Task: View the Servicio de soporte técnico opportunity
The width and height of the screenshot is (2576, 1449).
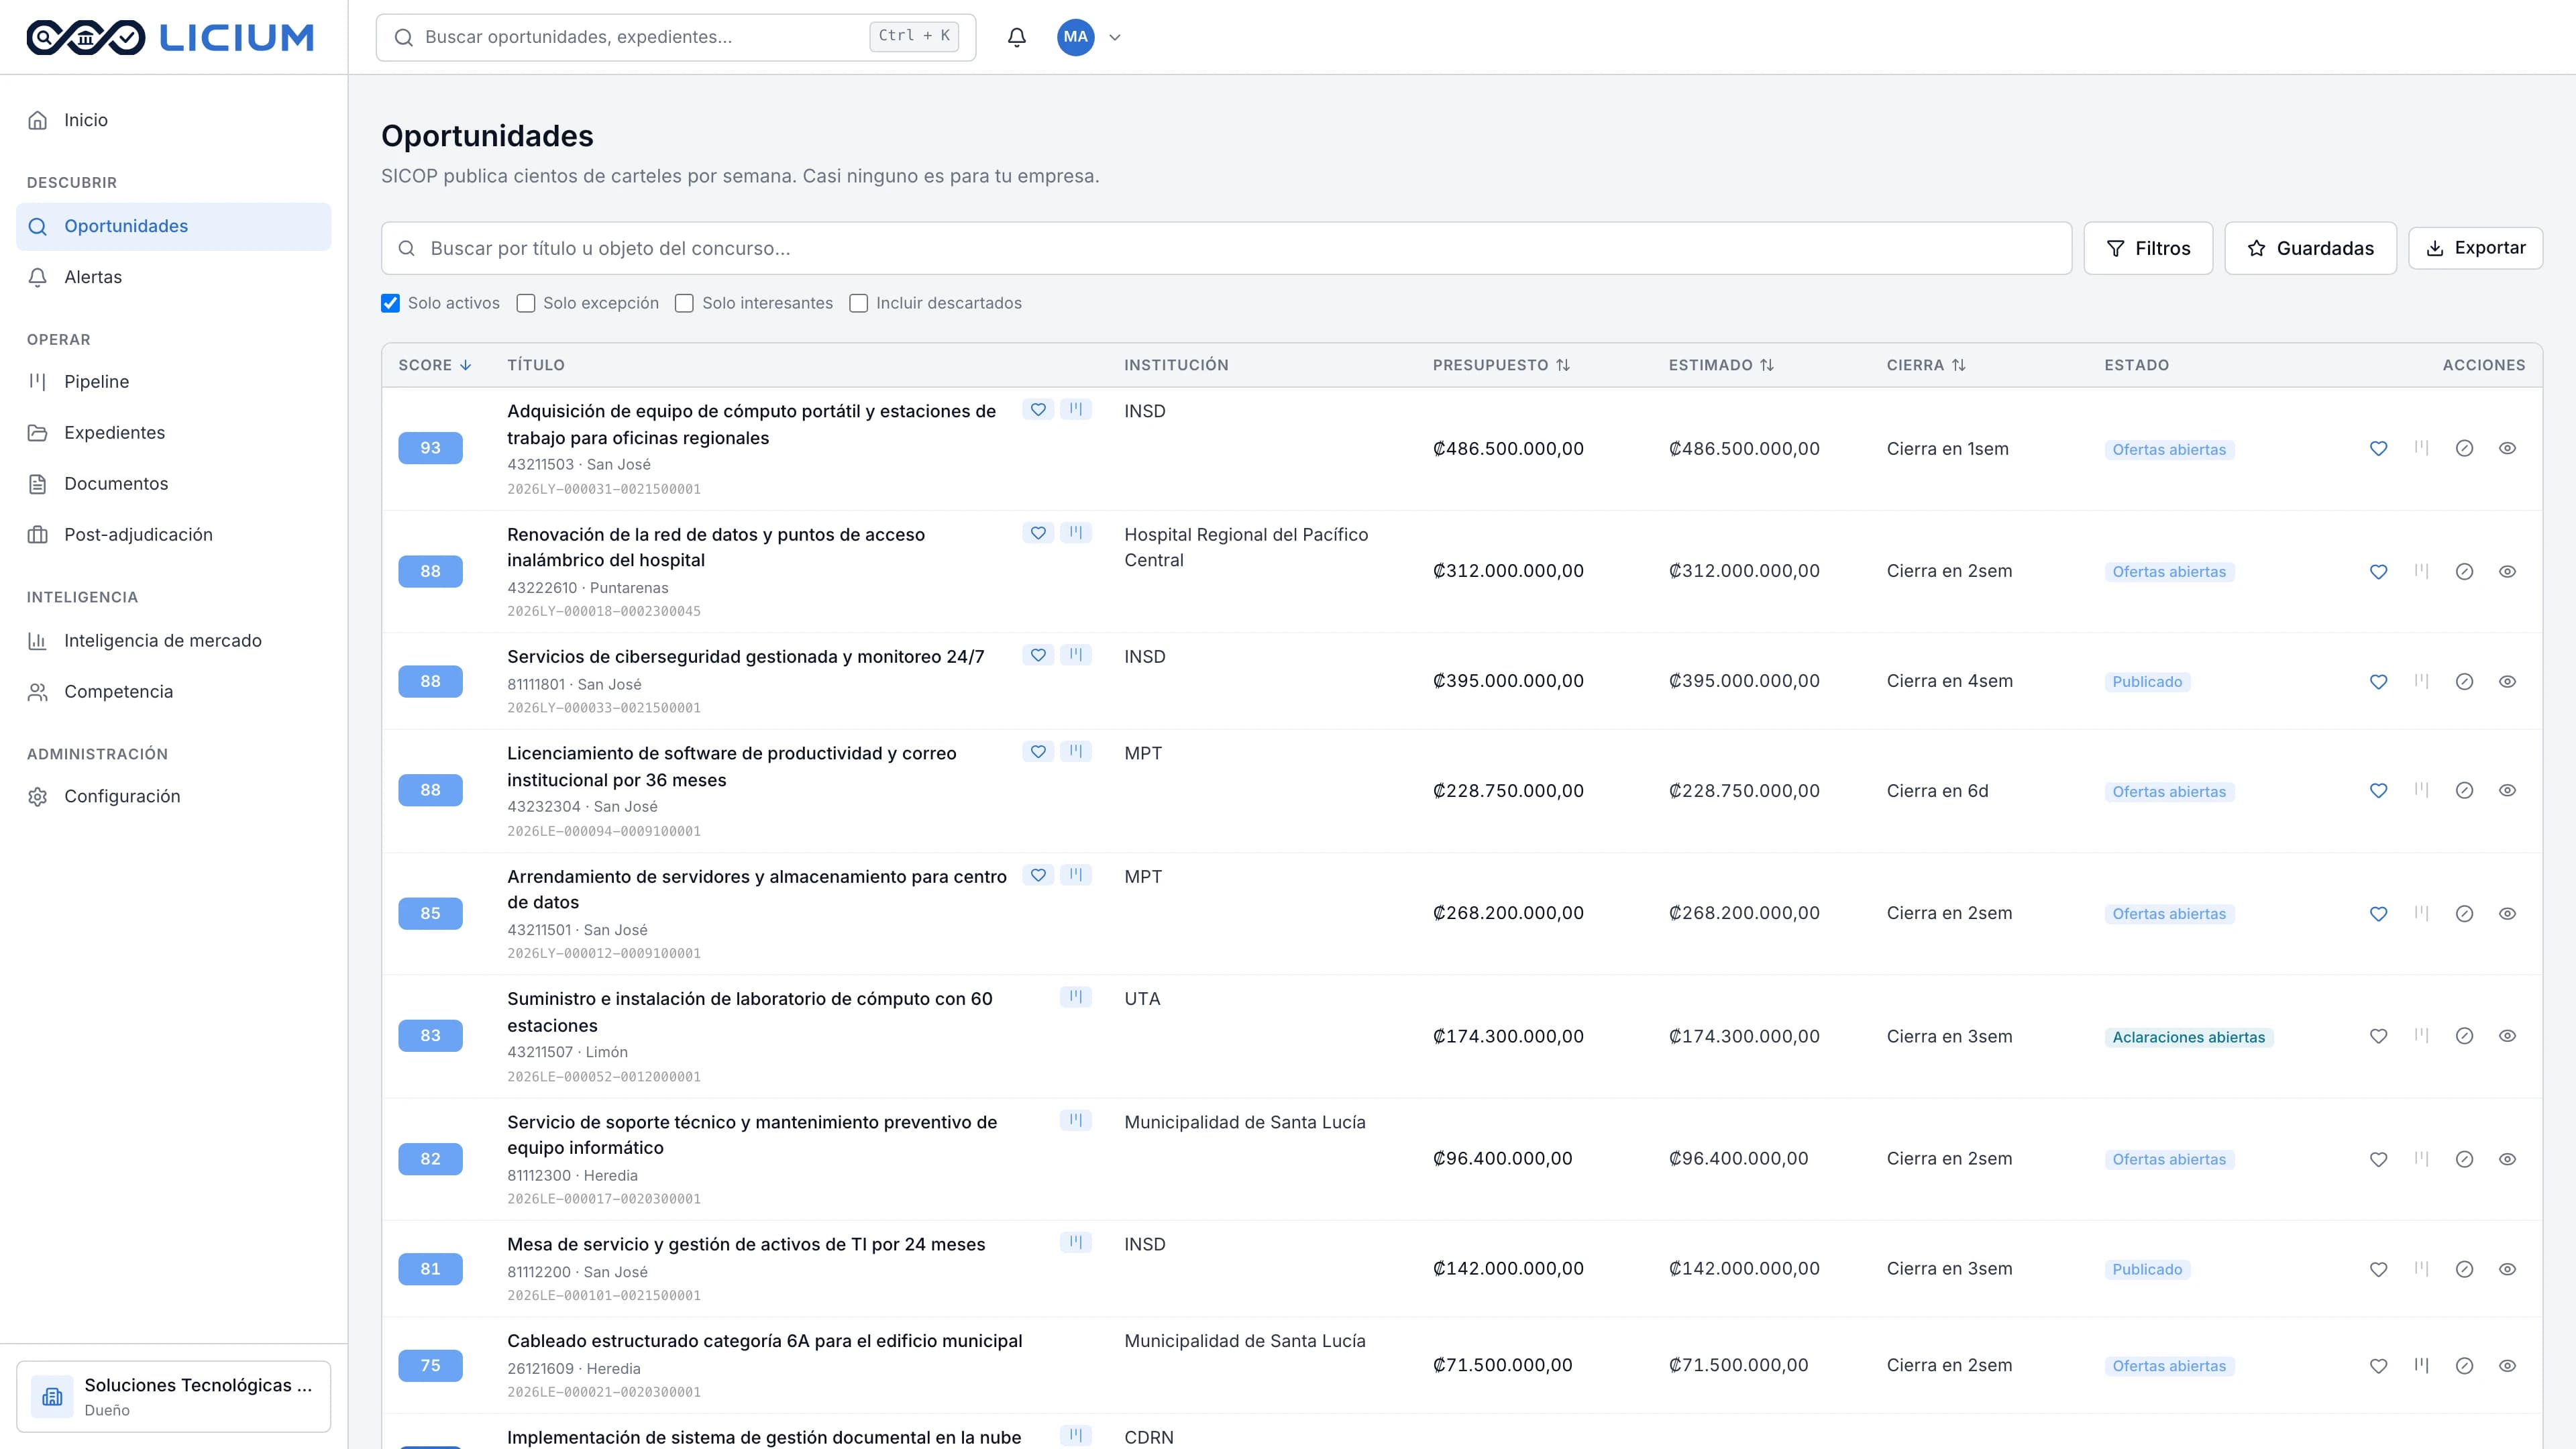Action: [x=2507, y=1159]
